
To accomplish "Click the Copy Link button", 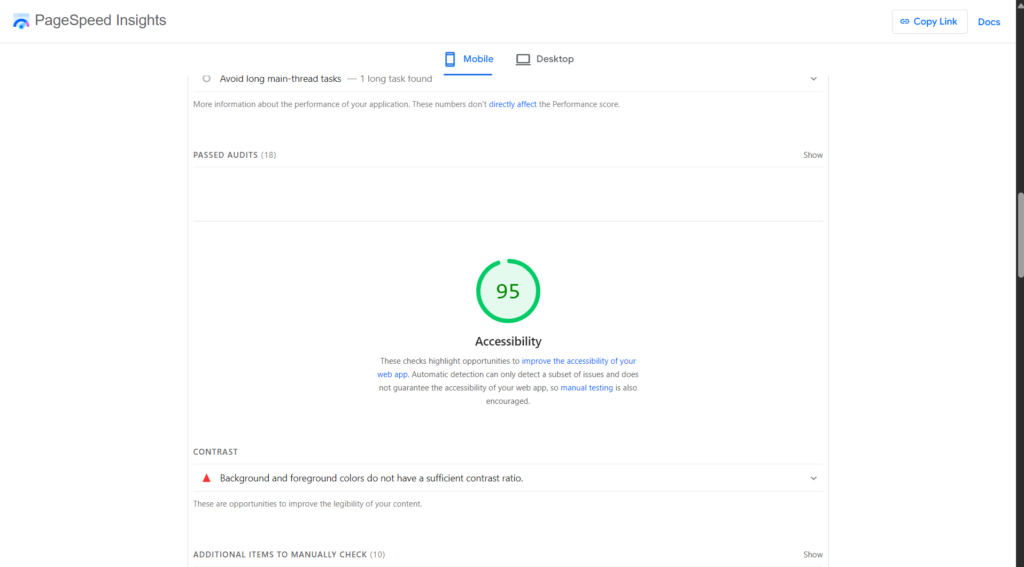I will point(929,22).
